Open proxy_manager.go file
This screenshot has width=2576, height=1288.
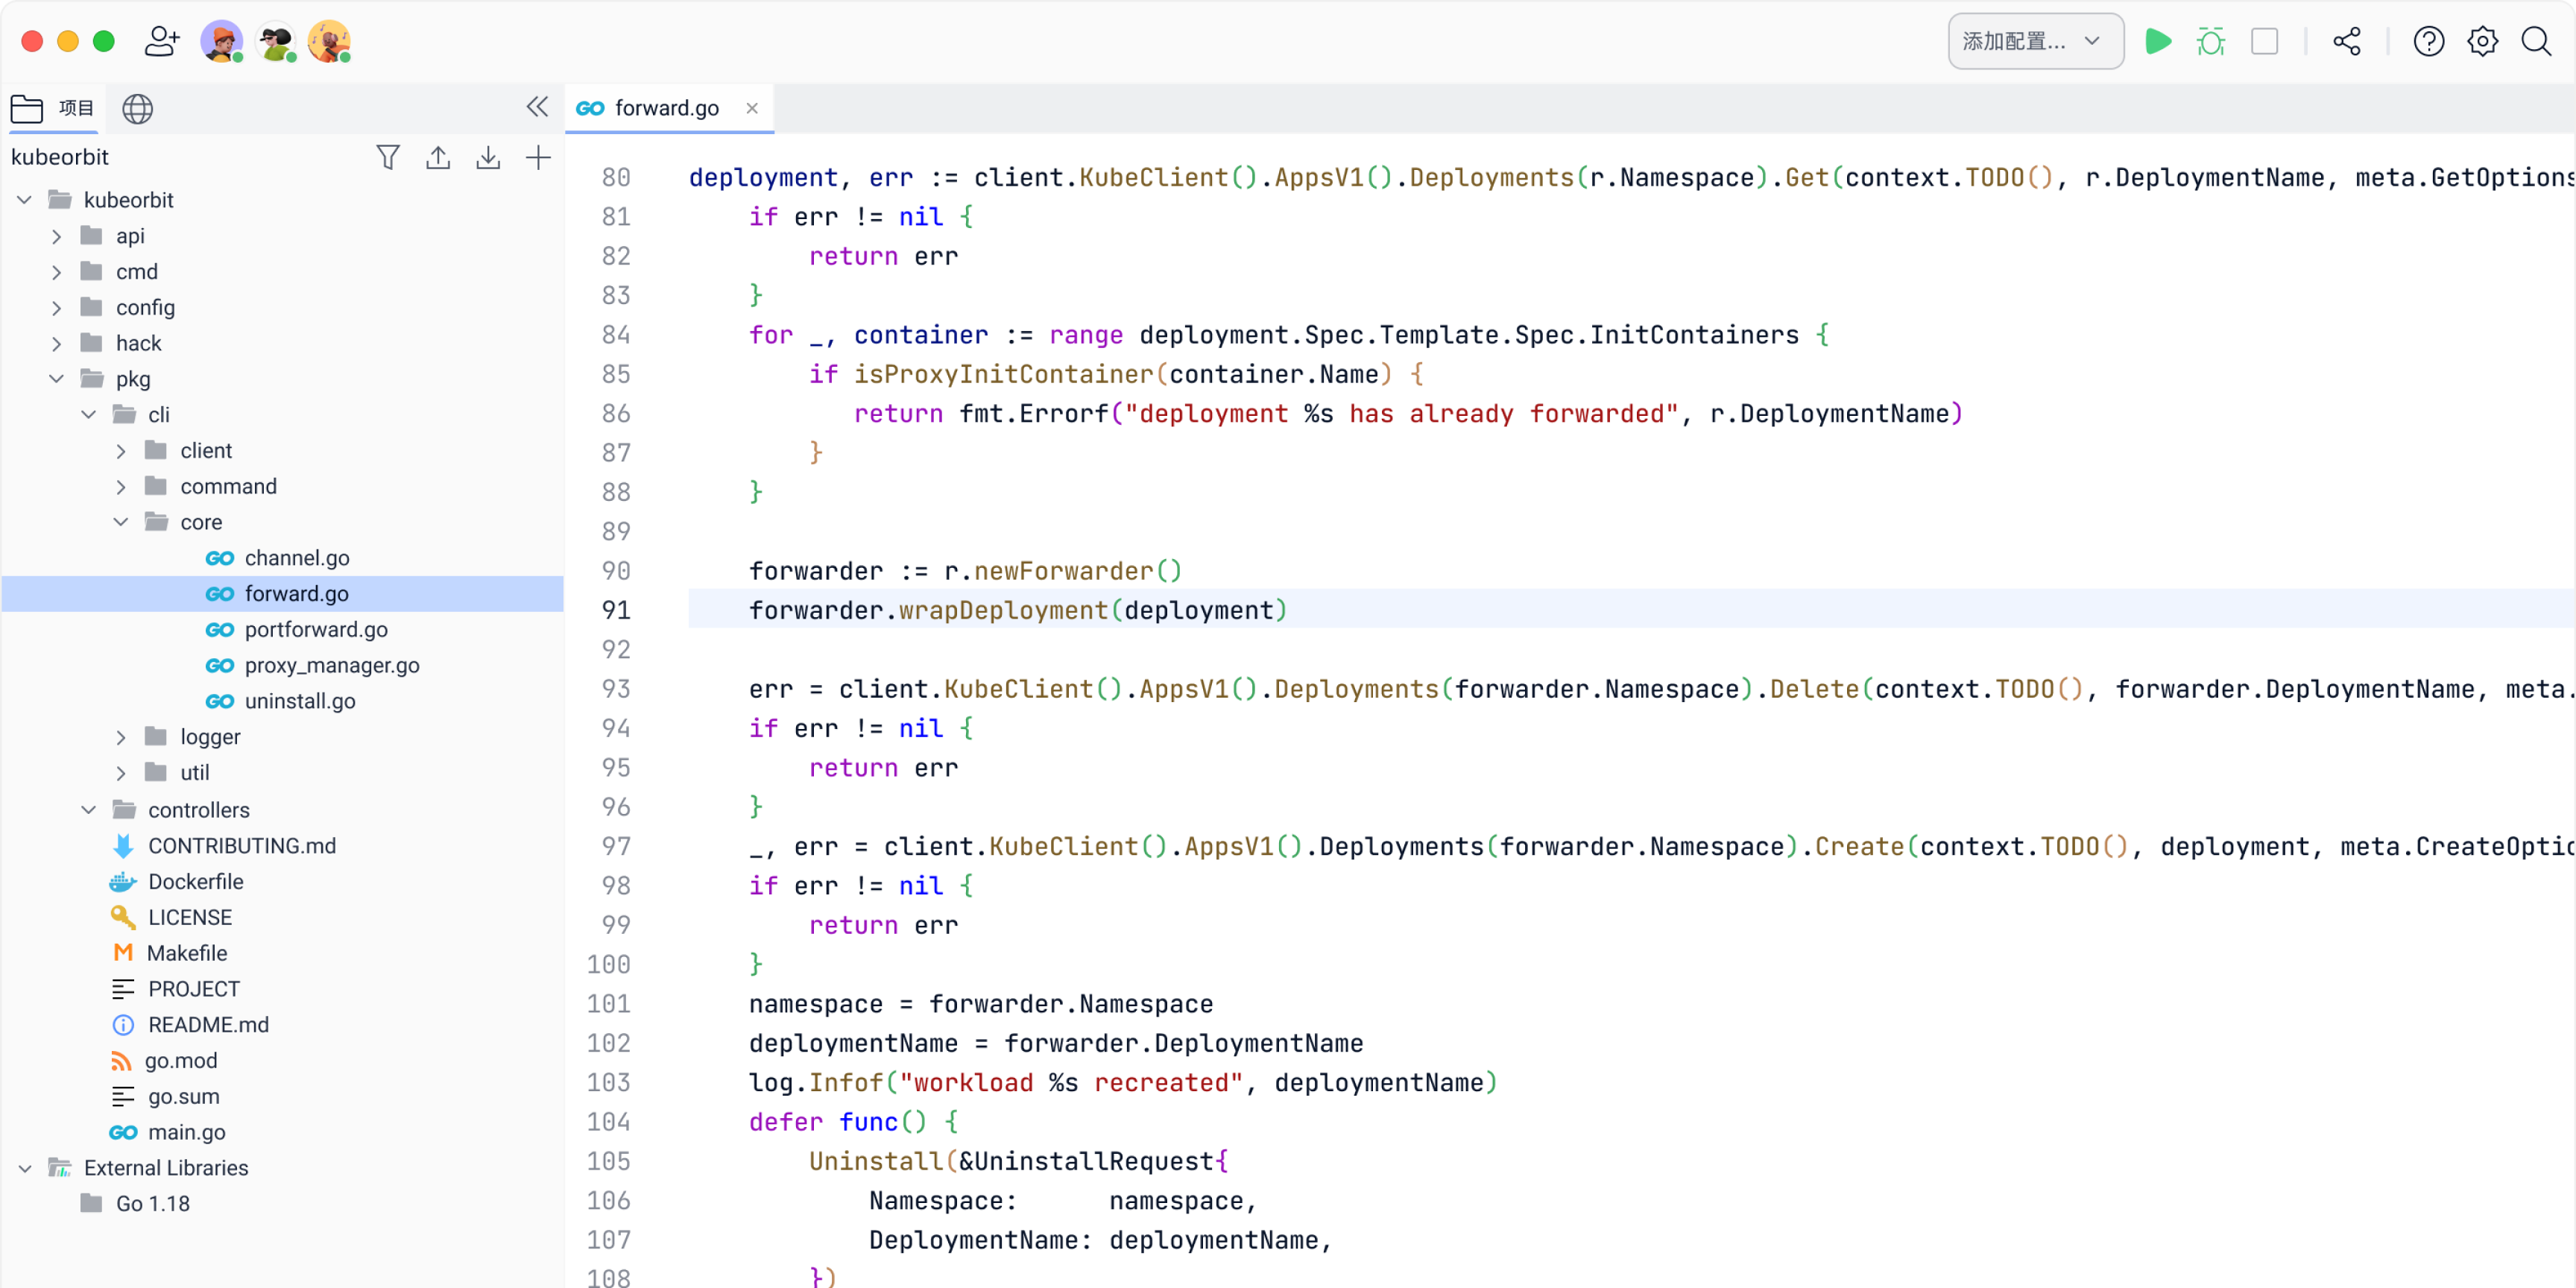[331, 666]
